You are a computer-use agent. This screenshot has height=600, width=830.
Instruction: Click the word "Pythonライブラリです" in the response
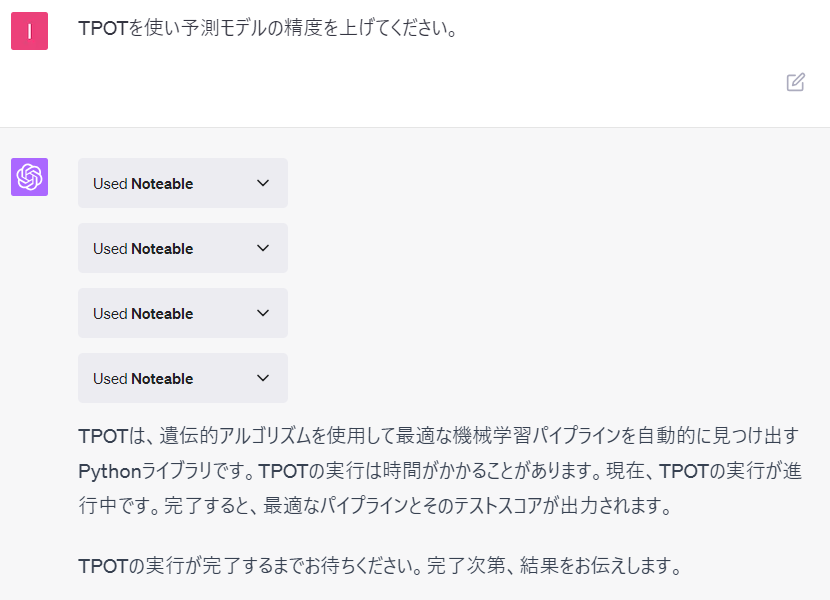(x=165, y=471)
